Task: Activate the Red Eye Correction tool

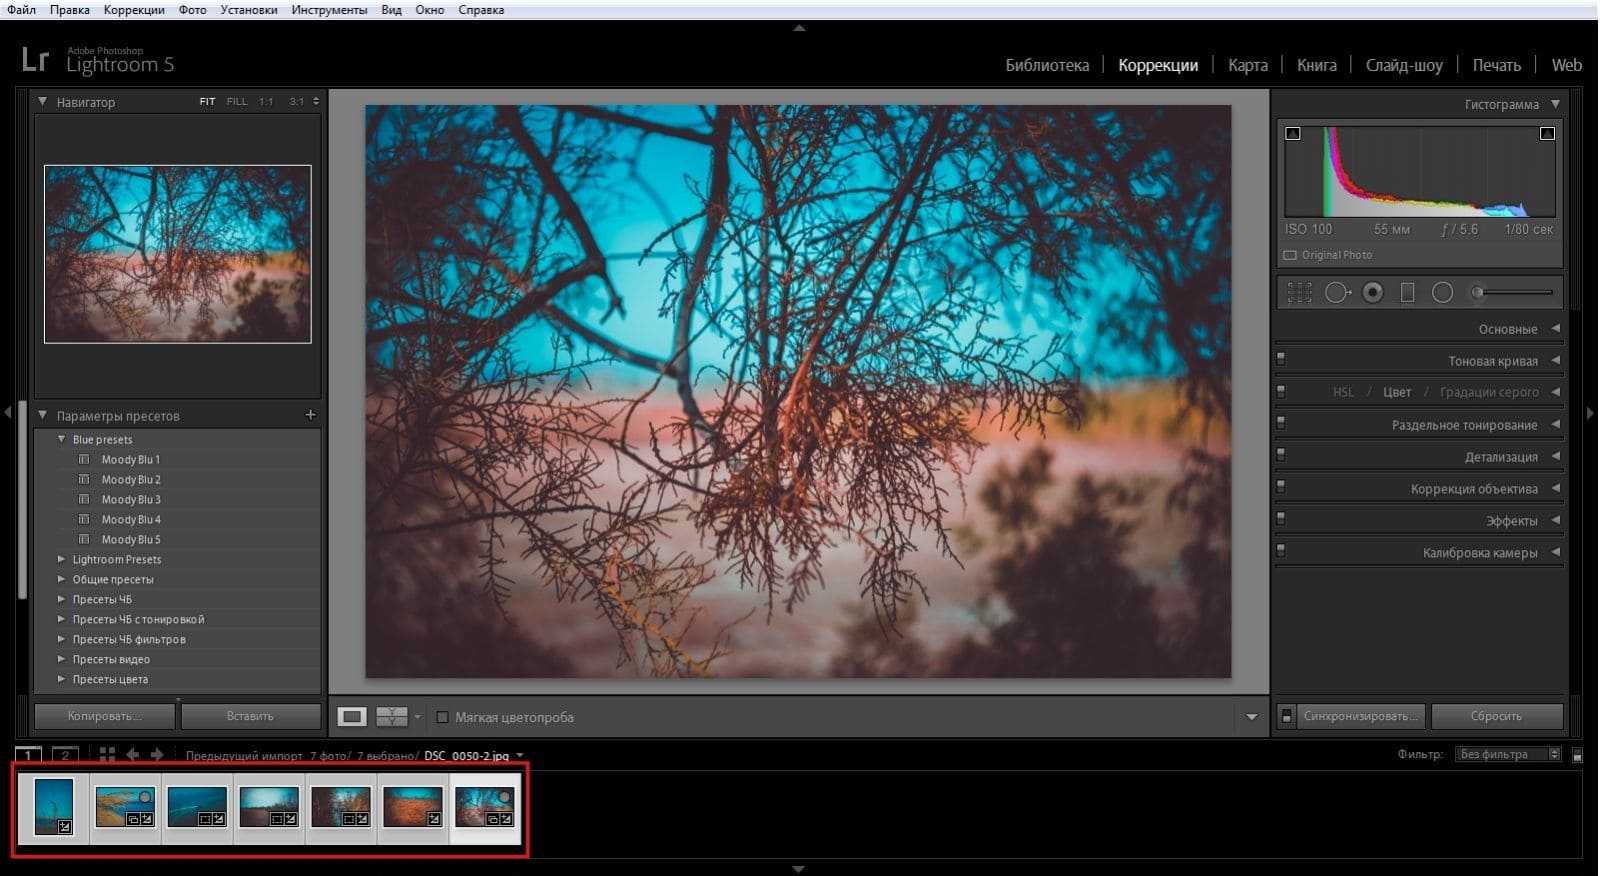Action: (x=1373, y=293)
